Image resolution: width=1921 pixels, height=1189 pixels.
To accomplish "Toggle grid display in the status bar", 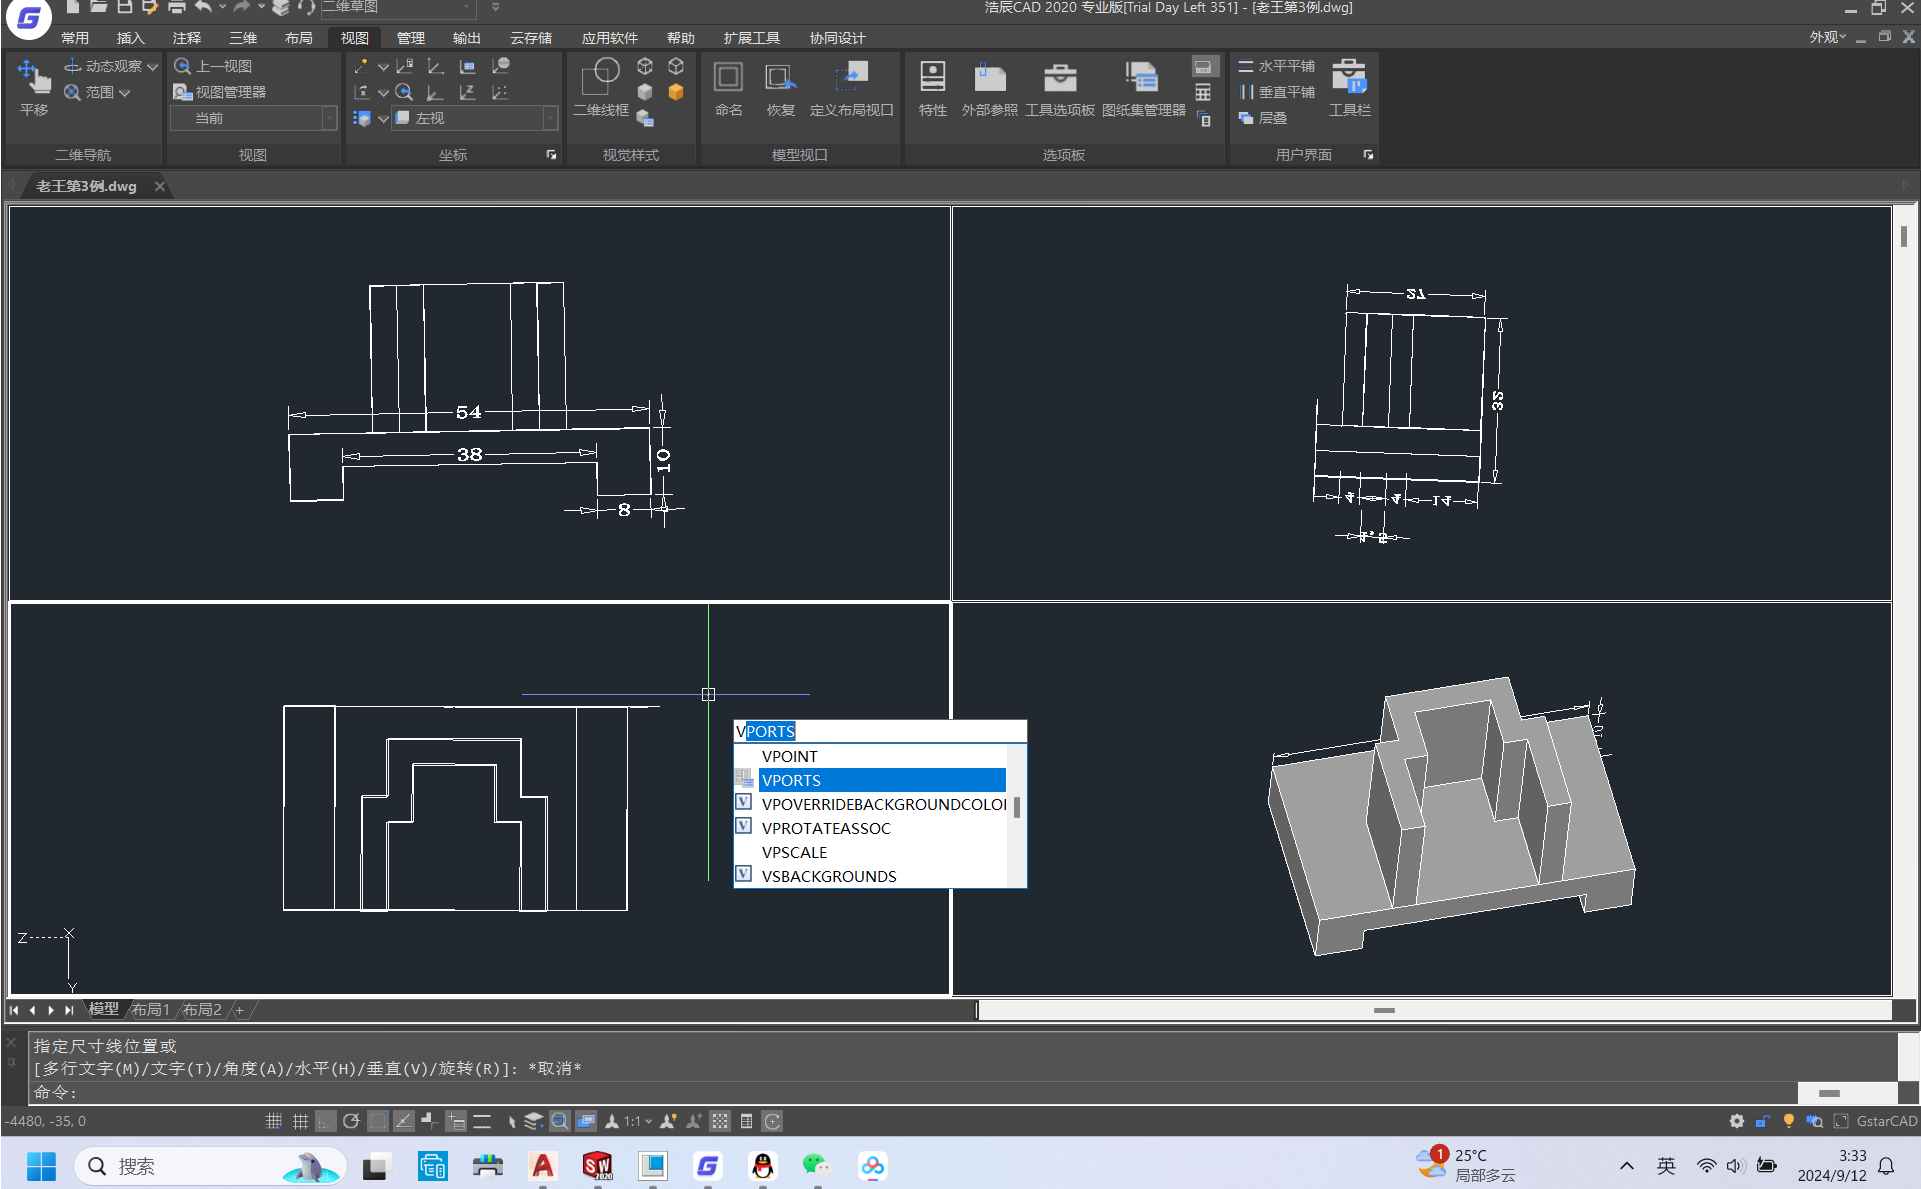I will [300, 1121].
